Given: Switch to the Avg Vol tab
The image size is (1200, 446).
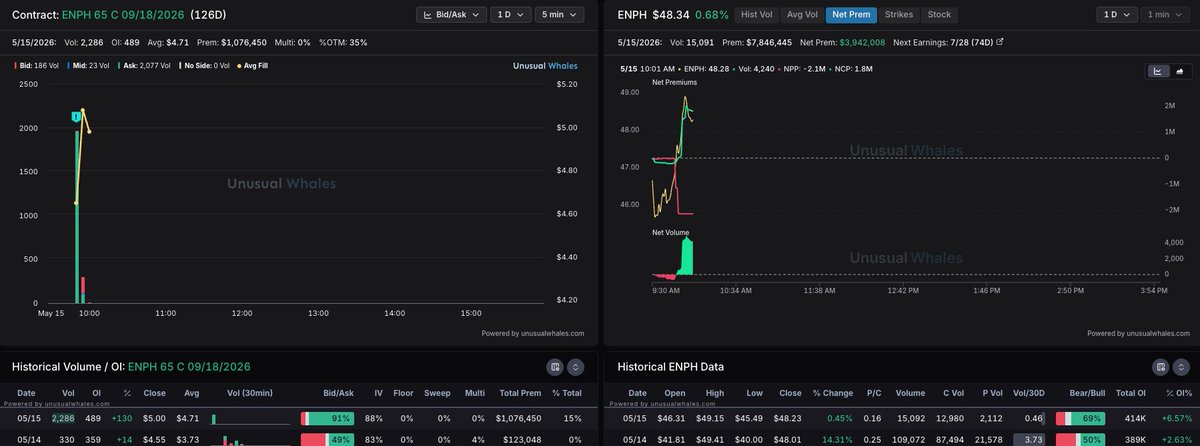Looking at the screenshot, I should point(802,15).
